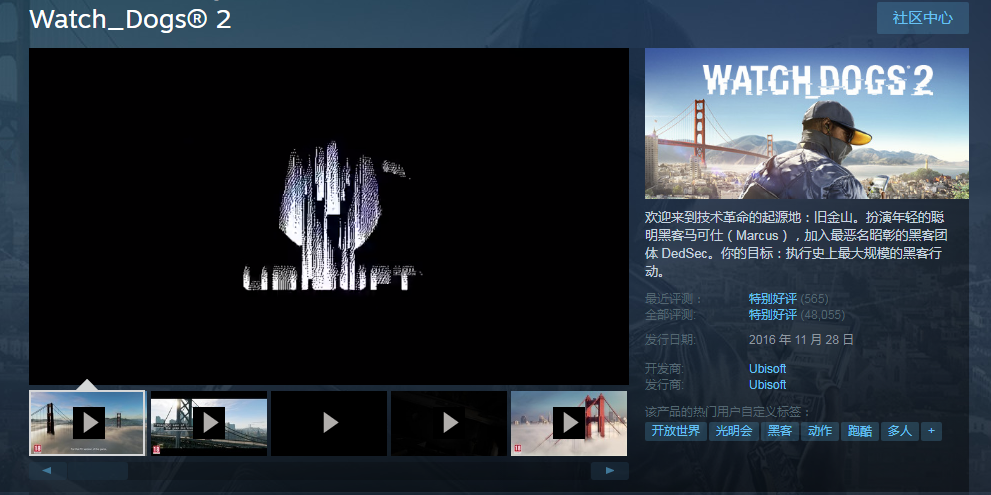Image resolution: width=991 pixels, height=495 pixels.
Task: Click the thumbnail strip scrollbar handle
Action: [x=98, y=471]
